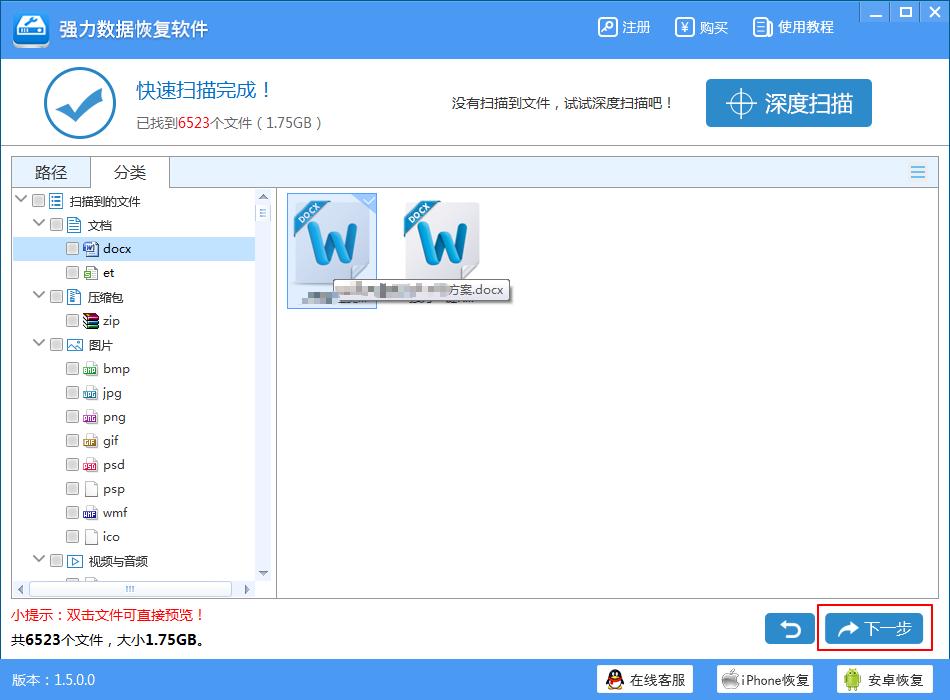This screenshot has width=950, height=700.
Task: Open the view options hamburger icon
Action: [917, 172]
